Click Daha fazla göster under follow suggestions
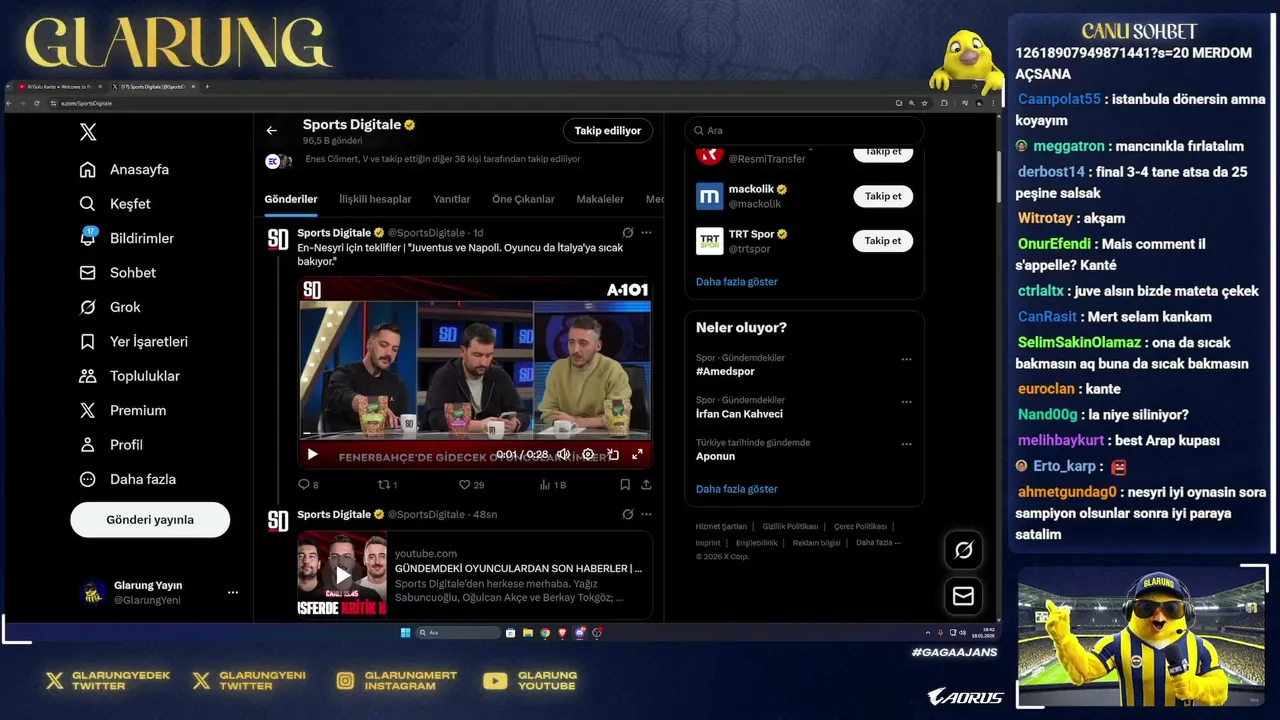Screen dimensions: 1280x720 point(737,282)
